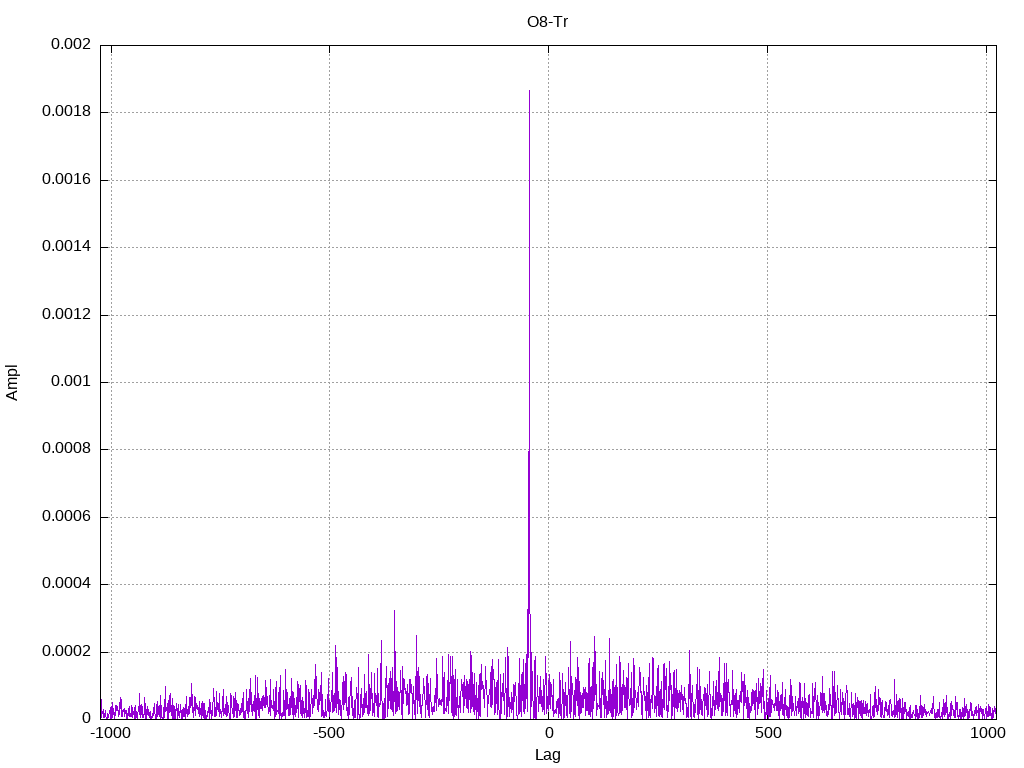Click the Ampl y-axis label

tap(12, 382)
